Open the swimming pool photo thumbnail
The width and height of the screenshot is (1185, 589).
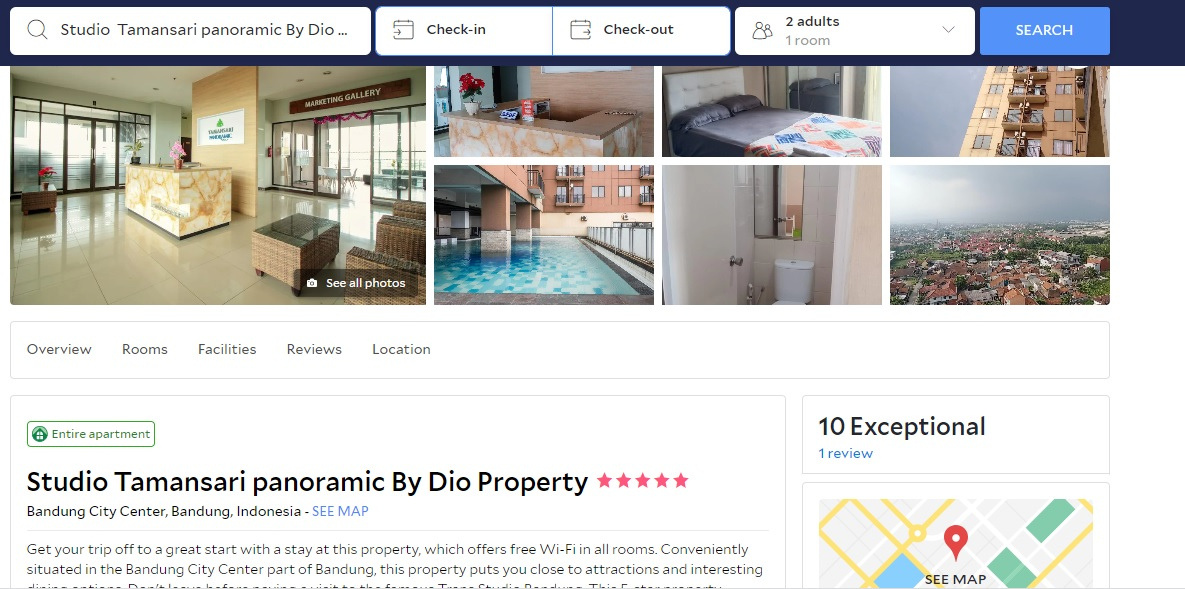pos(543,235)
